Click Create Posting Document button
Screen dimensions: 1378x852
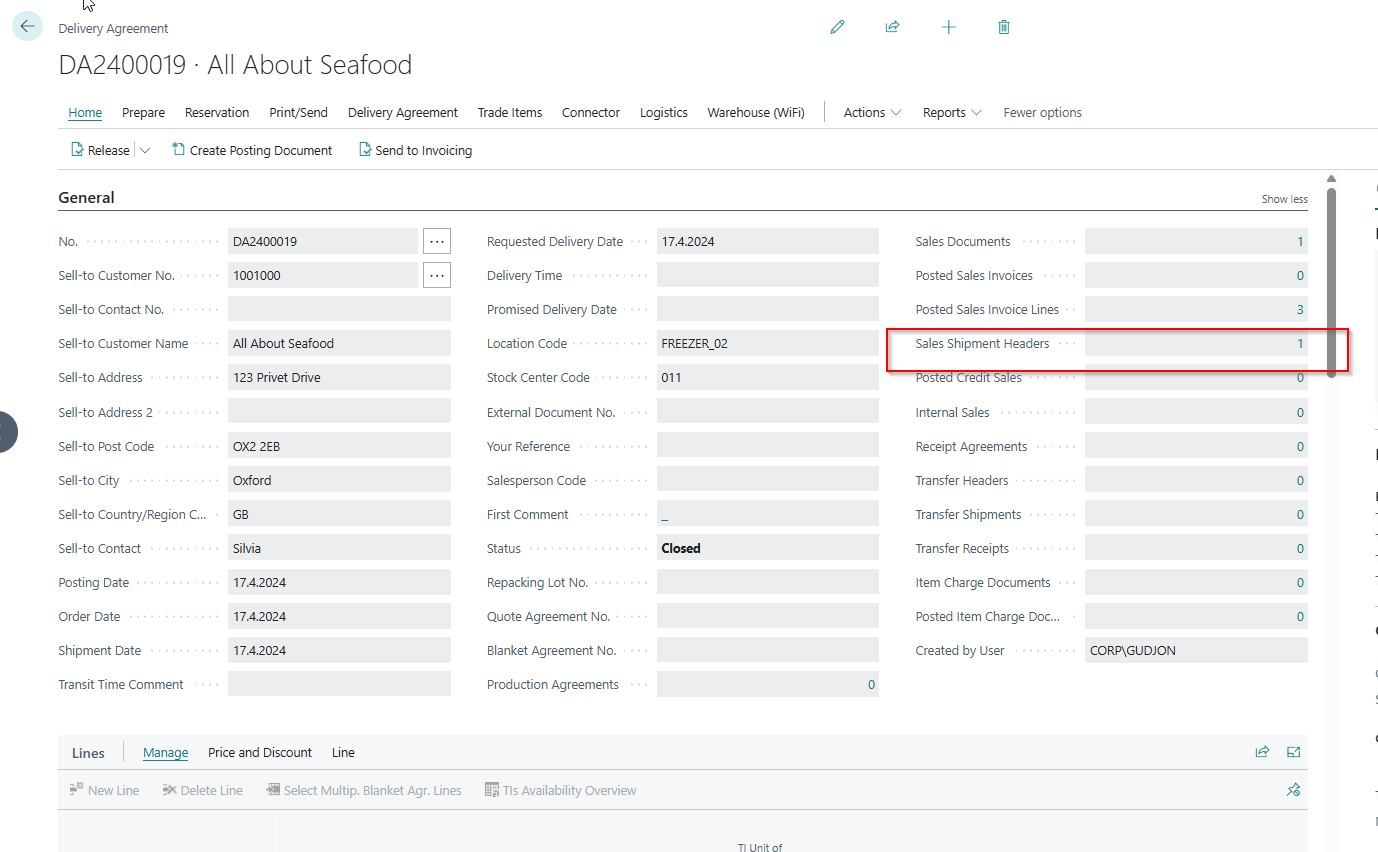pyautogui.click(x=252, y=150)
